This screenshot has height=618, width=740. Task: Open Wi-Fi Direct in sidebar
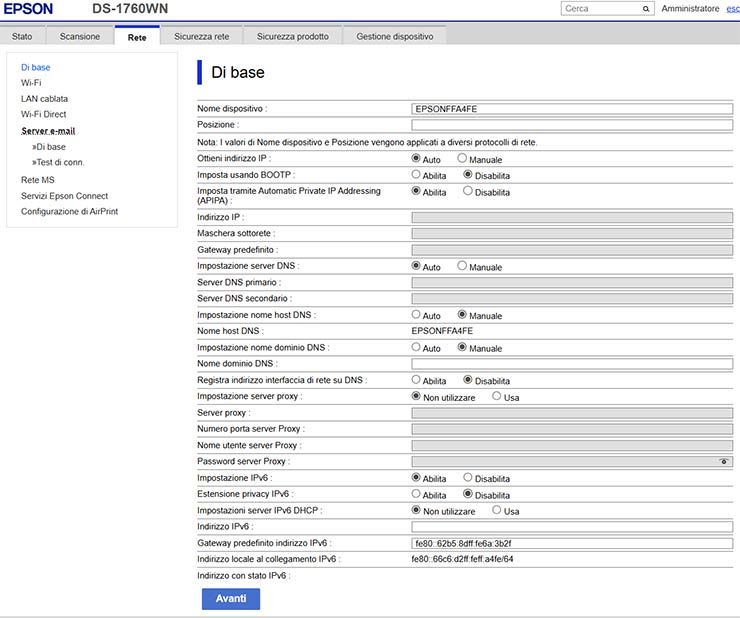click(x=43, y=115)
